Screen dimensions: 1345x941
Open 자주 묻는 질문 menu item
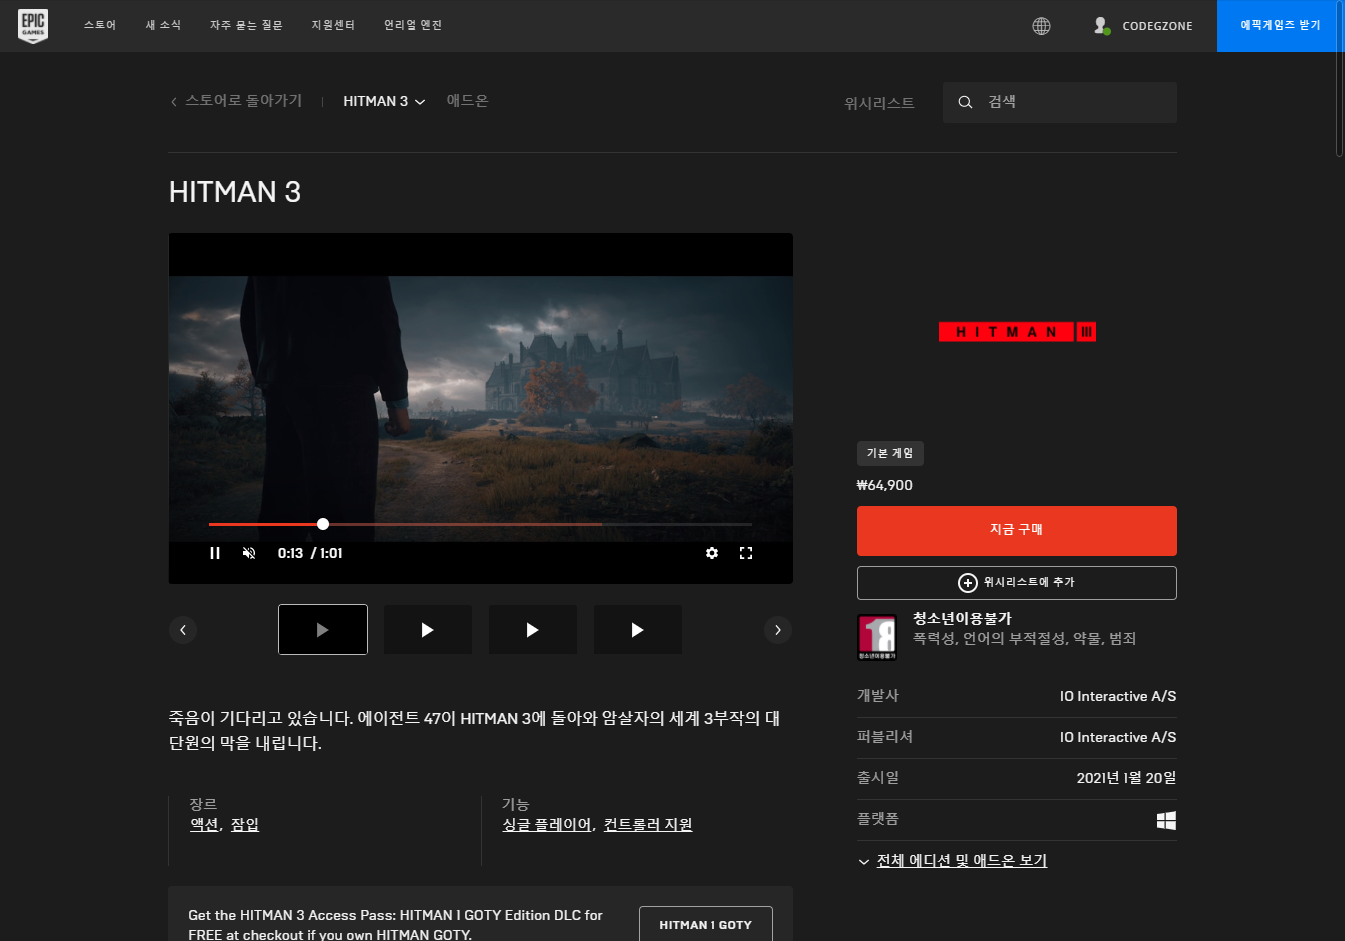coord(246,26)
